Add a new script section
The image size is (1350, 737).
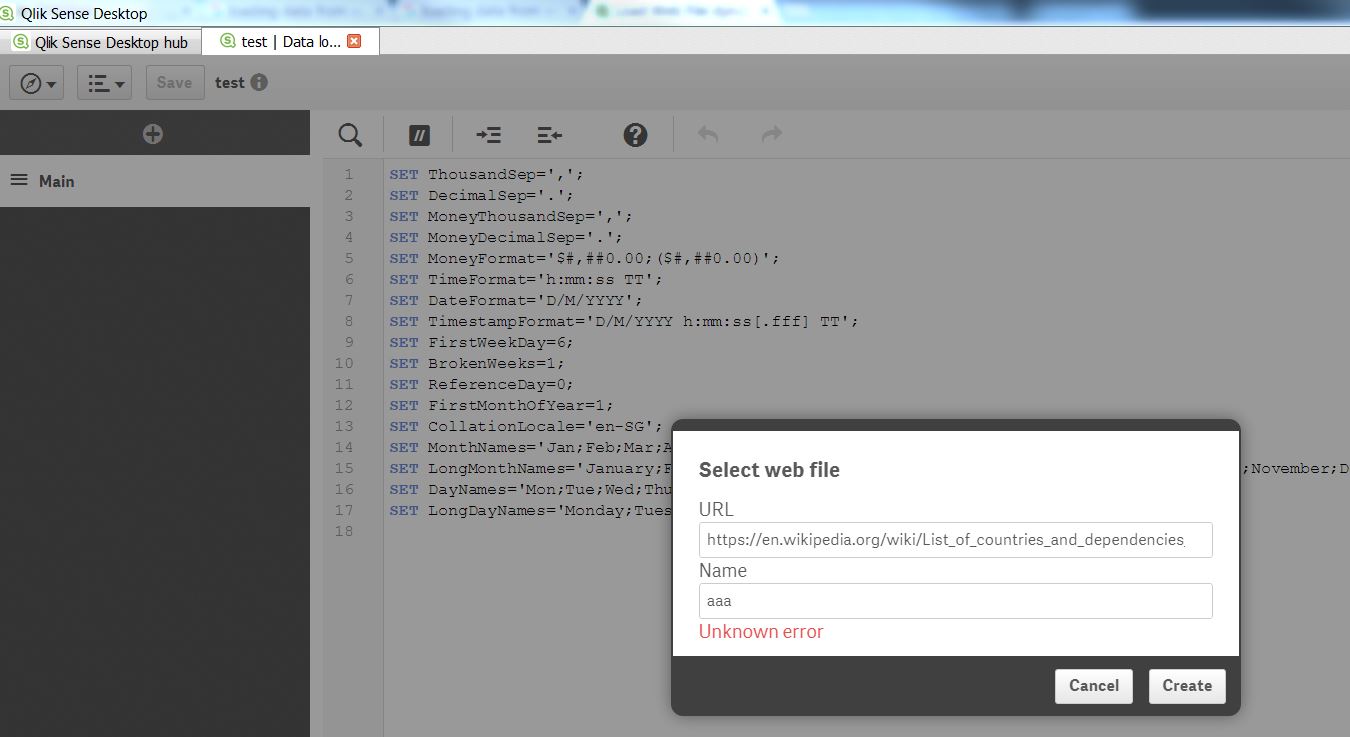pyautogui.click(x=153, y=134)
